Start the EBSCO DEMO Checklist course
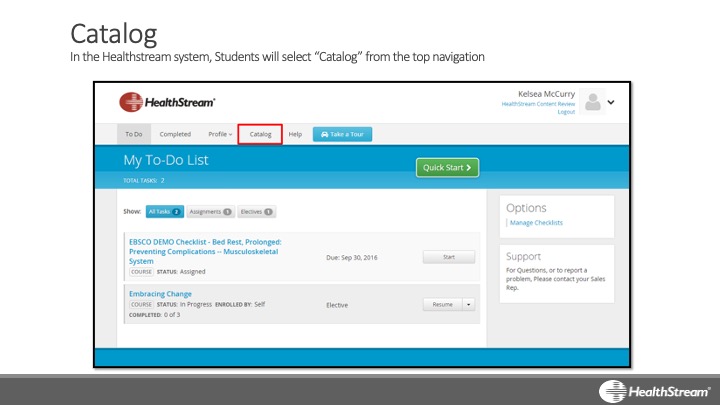This screenshot has height=405, width=720. point(449,257)
